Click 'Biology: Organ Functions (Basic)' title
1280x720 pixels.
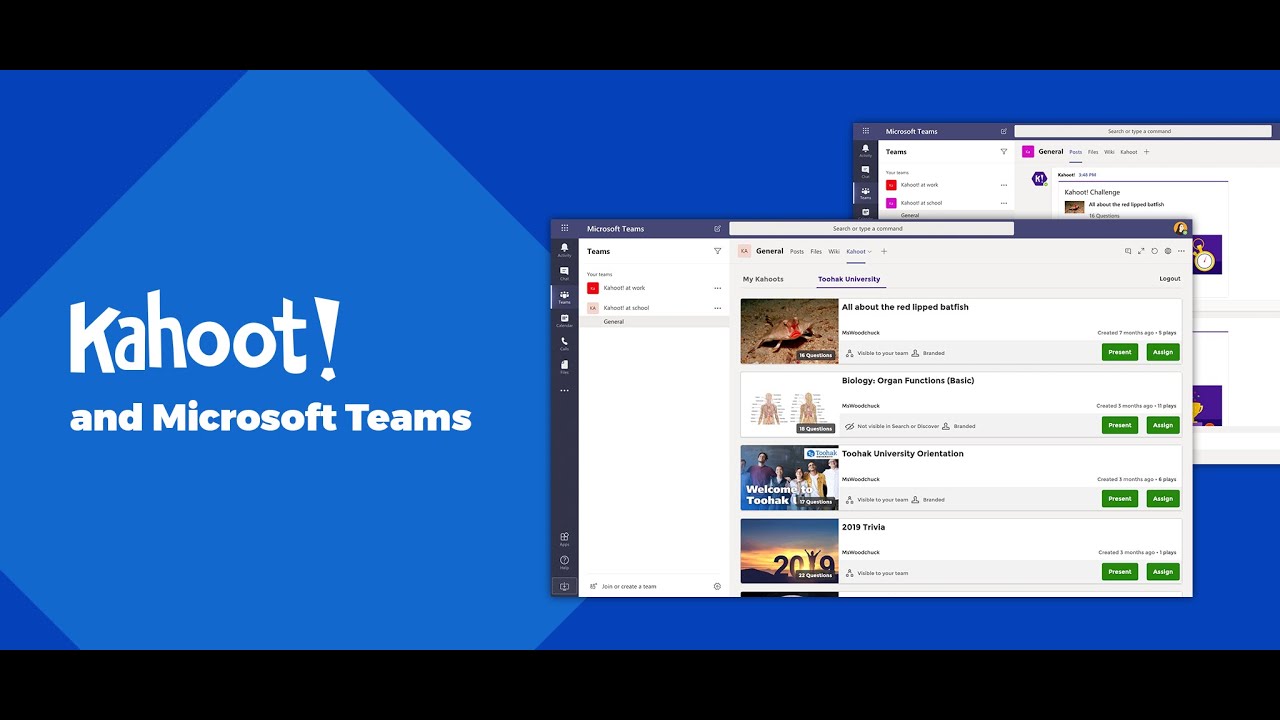[x=908, y=380]
